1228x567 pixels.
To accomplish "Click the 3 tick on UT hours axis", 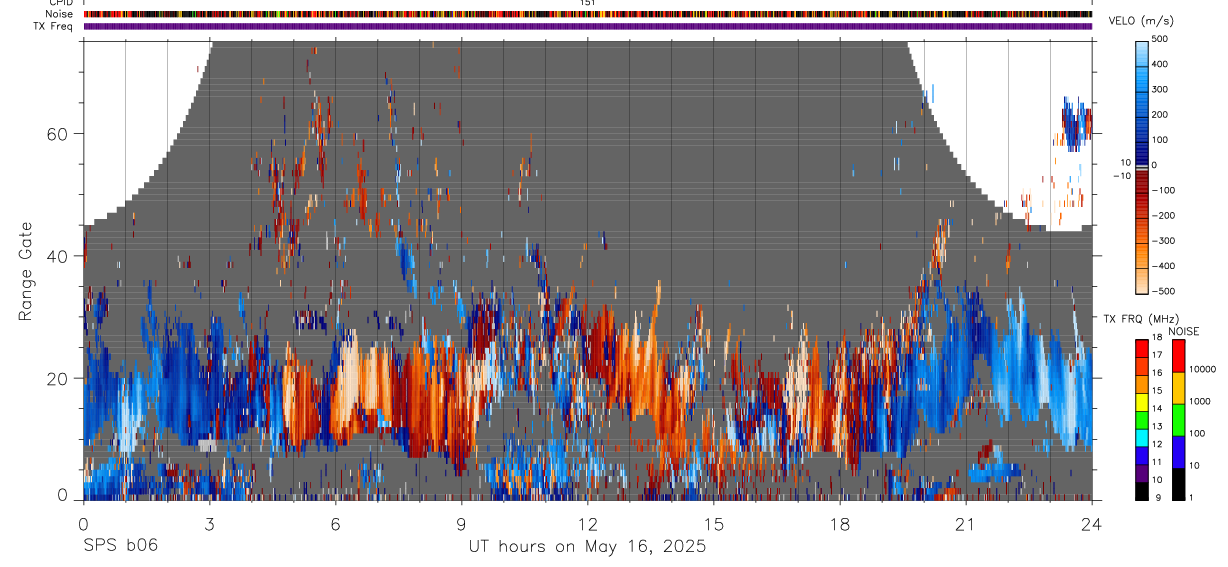I will tap(210, 523).
